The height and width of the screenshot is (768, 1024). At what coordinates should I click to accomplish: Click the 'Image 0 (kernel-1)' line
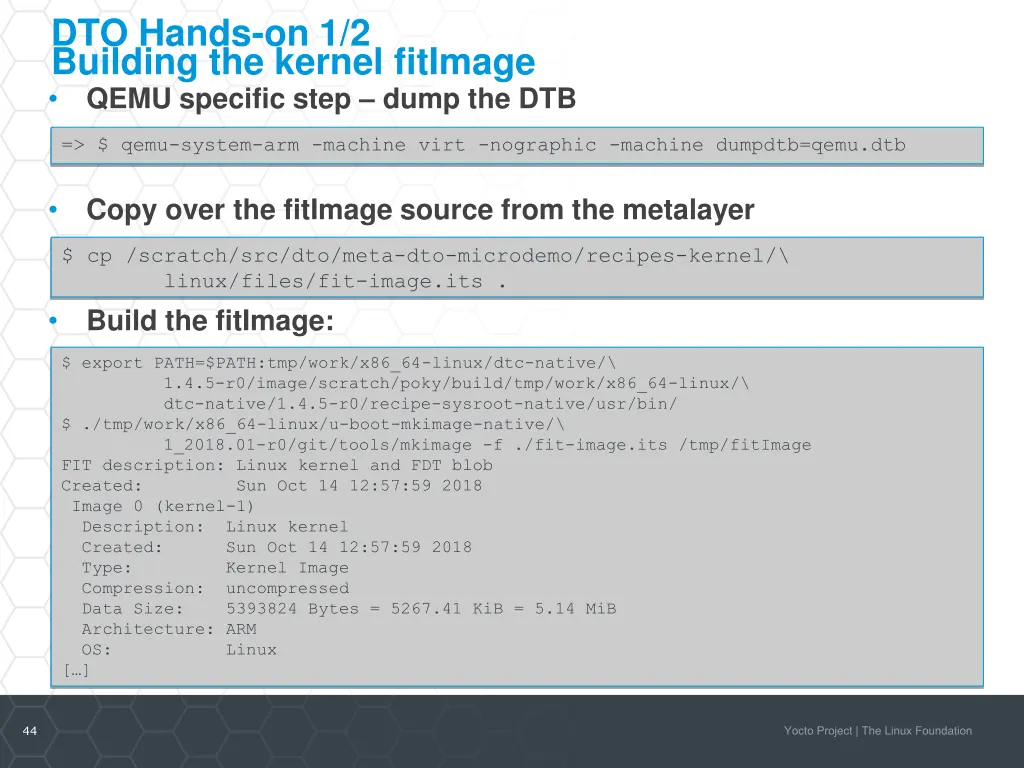pos(163,507)
